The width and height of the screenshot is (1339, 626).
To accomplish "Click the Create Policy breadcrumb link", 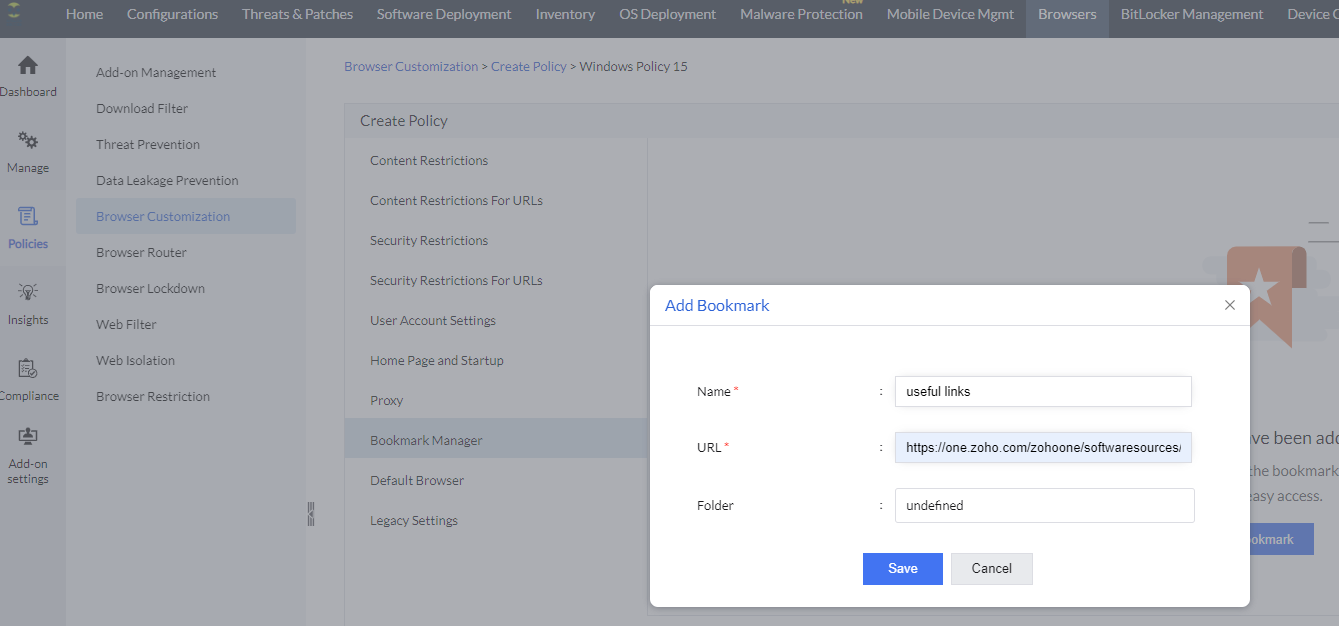I will (x=528, y=67).
